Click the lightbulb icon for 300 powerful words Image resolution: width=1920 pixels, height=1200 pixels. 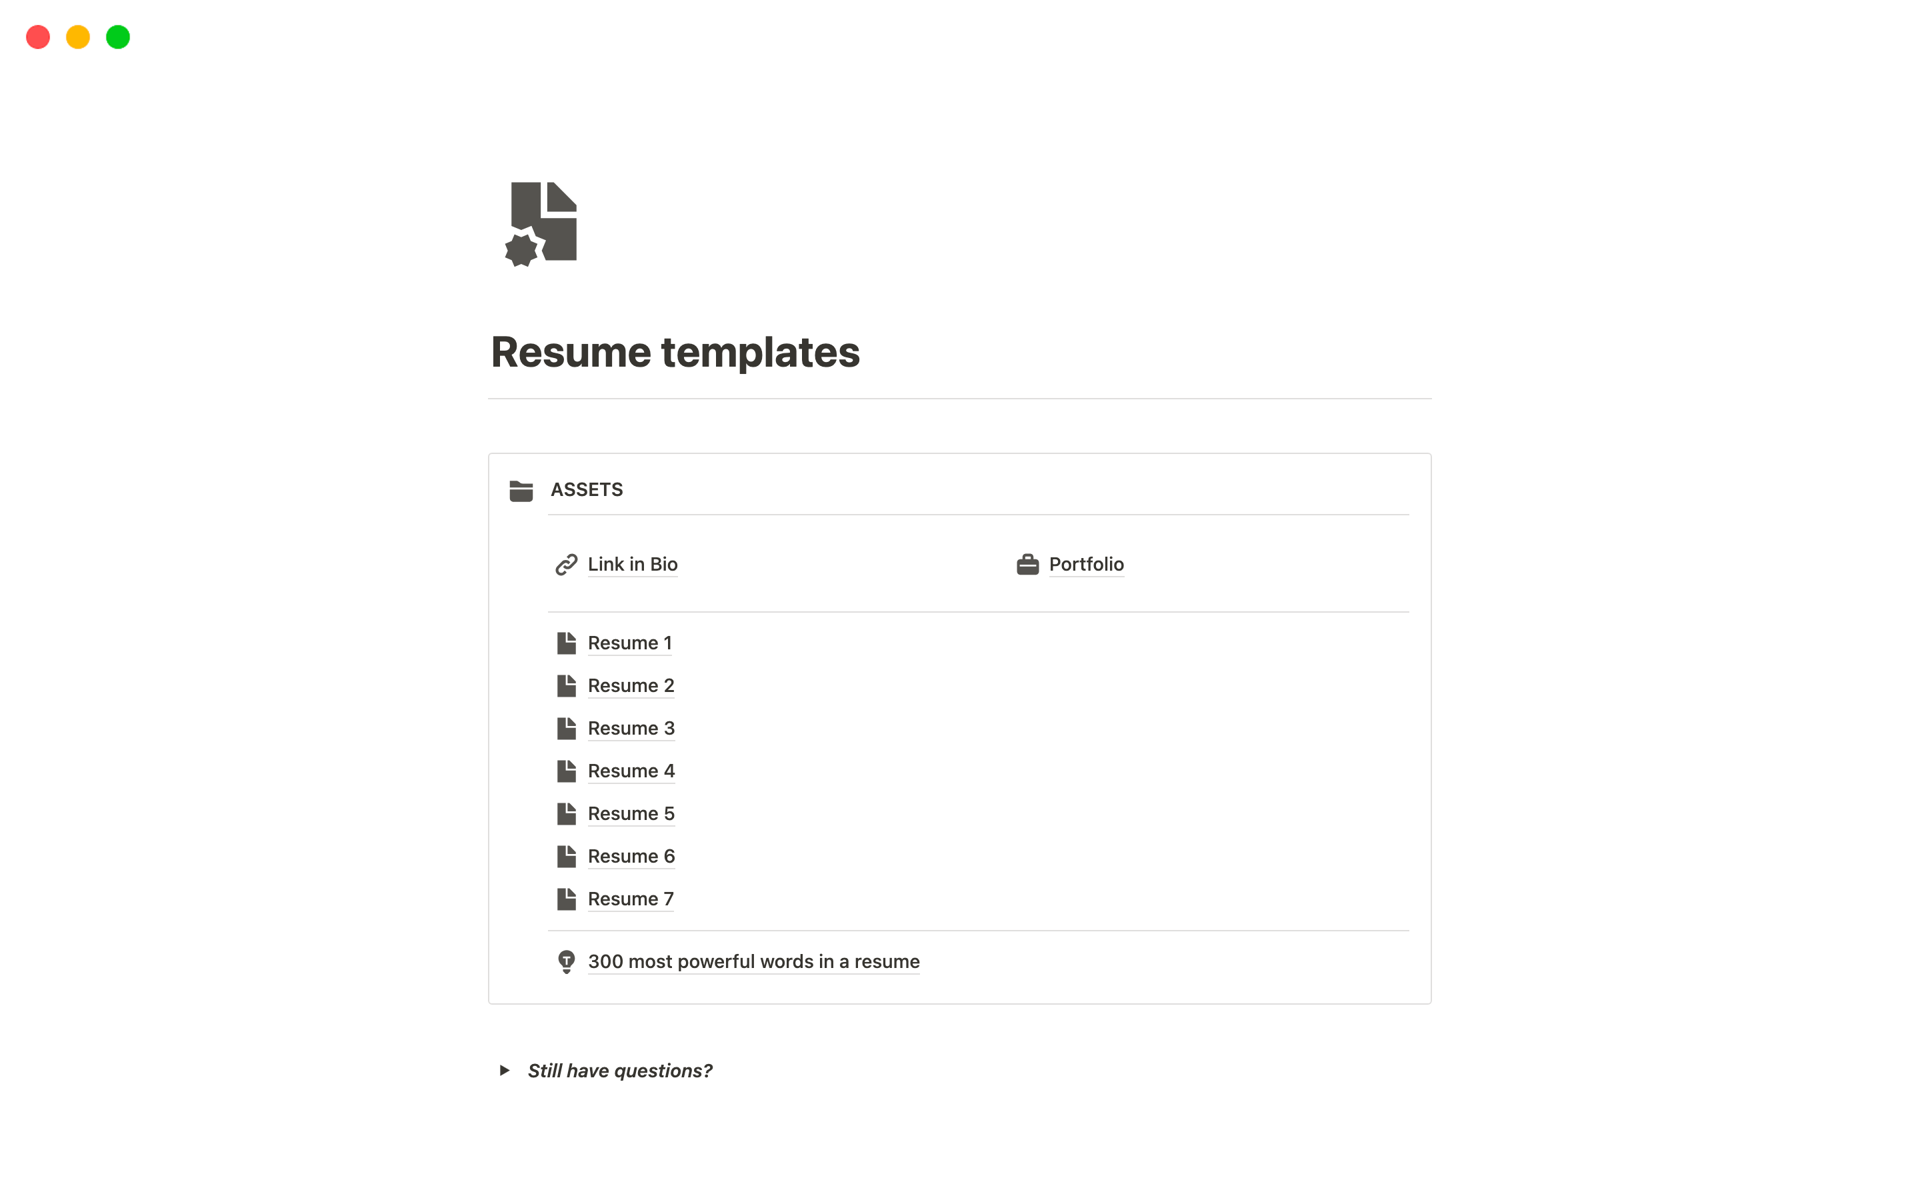coord(565,961)
